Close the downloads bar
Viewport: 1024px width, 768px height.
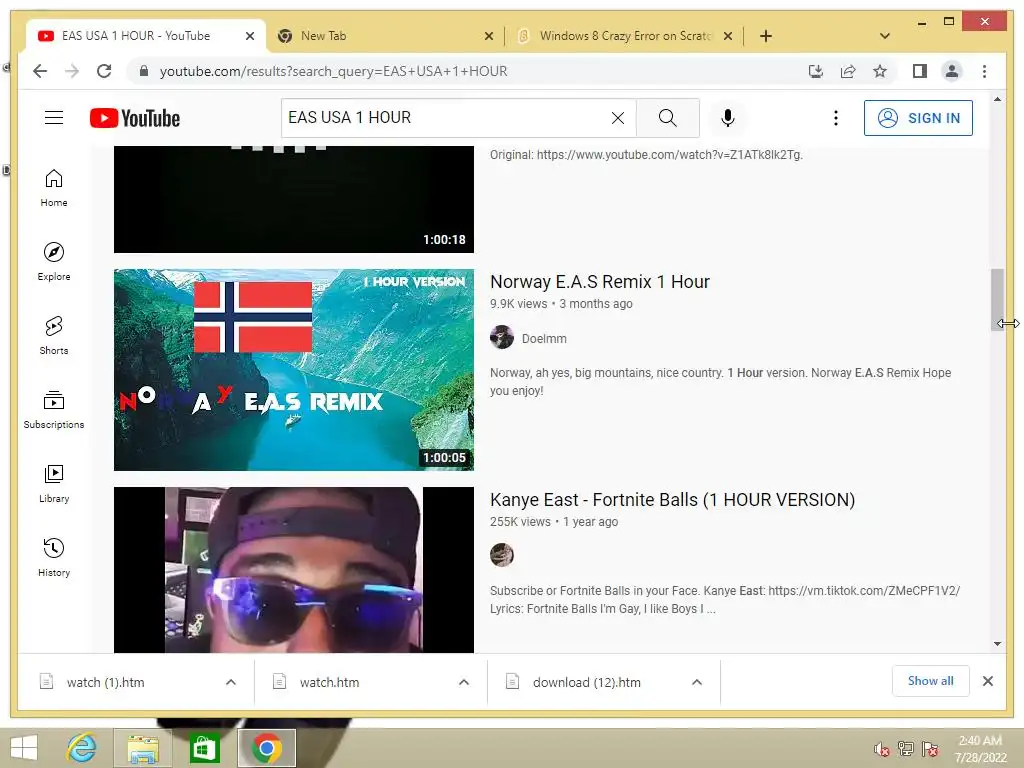(x=988, y=681)
